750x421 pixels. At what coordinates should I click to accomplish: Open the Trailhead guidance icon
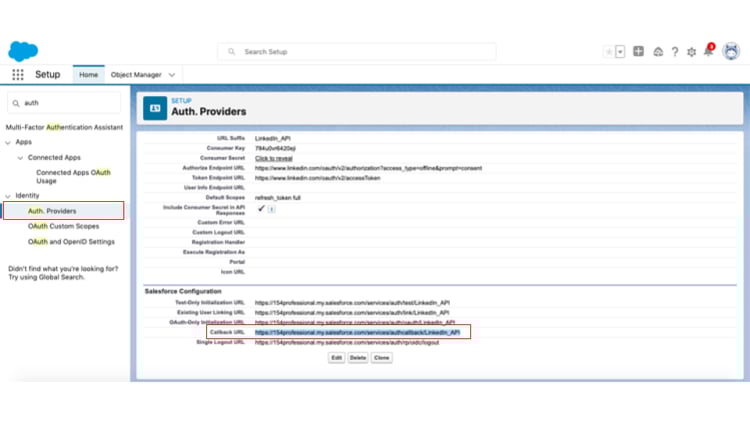pos(658,52)
